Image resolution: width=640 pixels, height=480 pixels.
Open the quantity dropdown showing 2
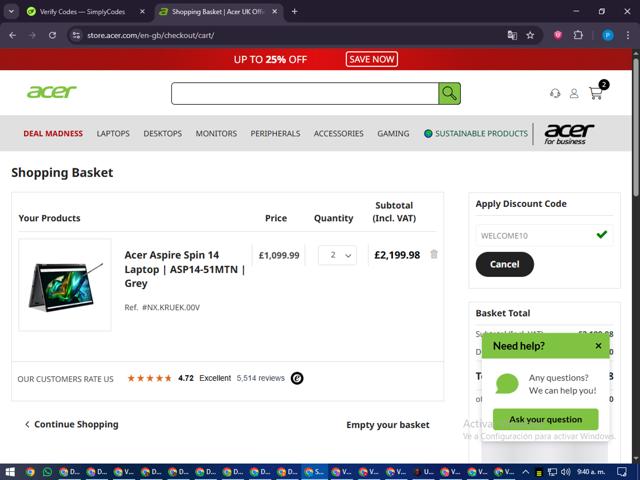(338, 255)
